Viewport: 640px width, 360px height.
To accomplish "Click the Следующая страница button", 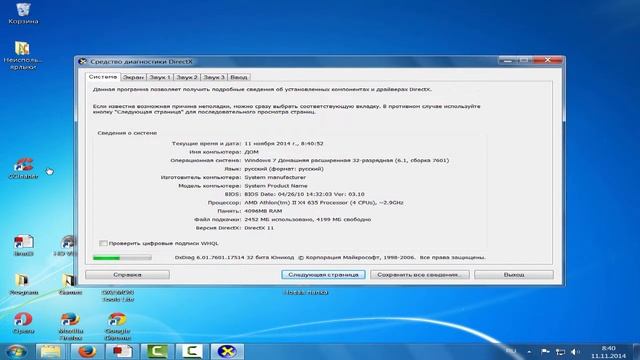I will (323, 275).
